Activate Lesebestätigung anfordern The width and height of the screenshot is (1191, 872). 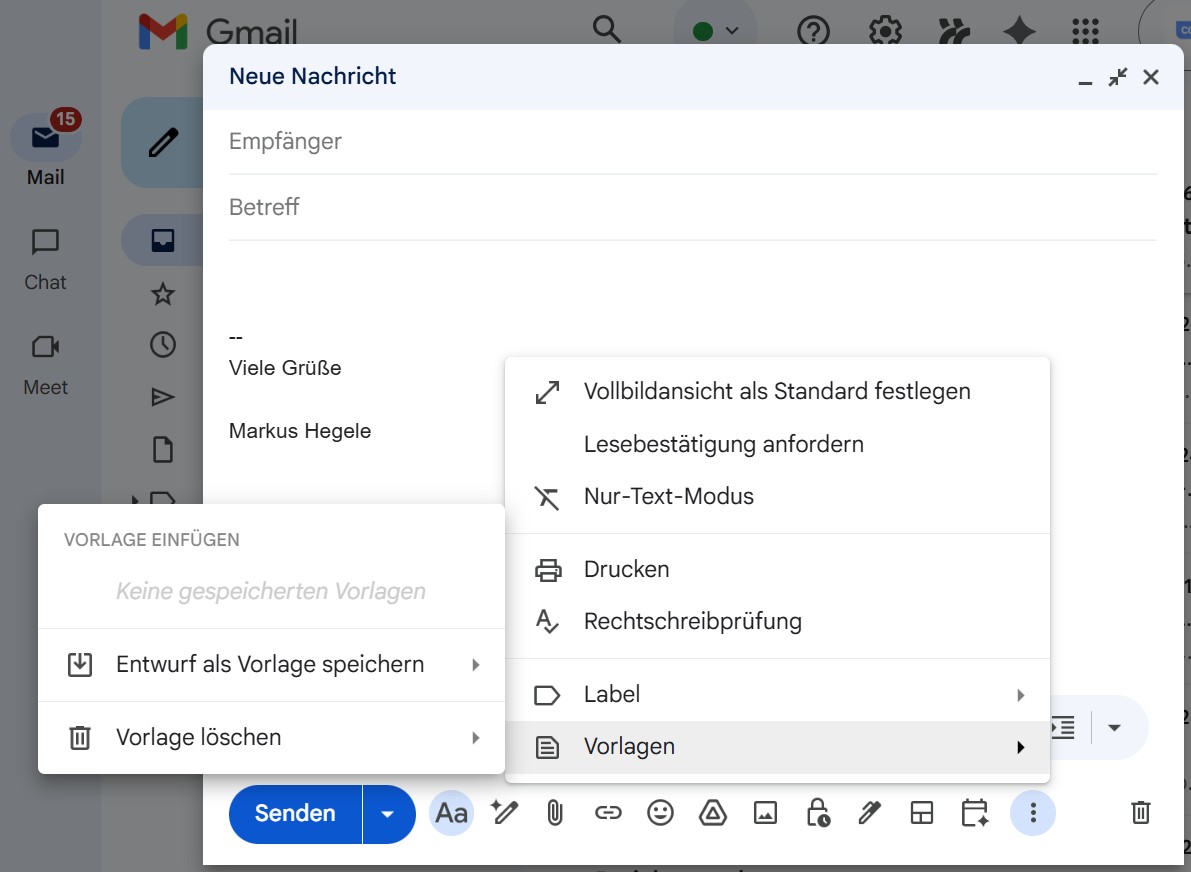tap(724, 444)
